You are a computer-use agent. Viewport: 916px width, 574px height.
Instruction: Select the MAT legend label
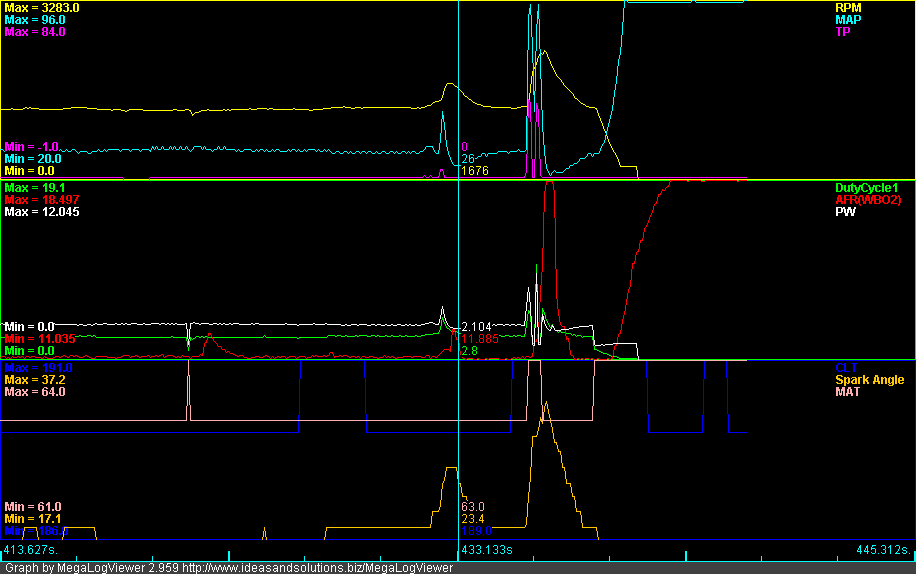(848, 392)
